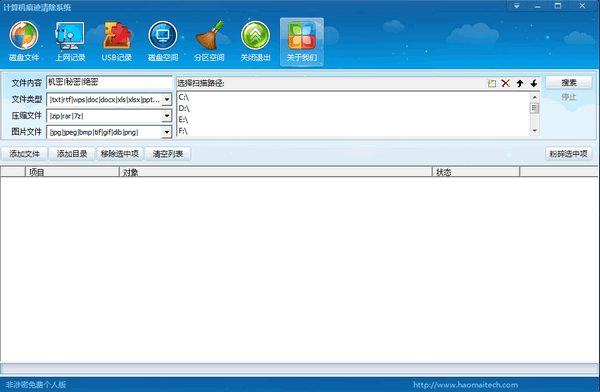The height and width of the screenshot is (392, 600).
Task: Open the 磁盘空间 disk space tool
Action: coord(163,41)
